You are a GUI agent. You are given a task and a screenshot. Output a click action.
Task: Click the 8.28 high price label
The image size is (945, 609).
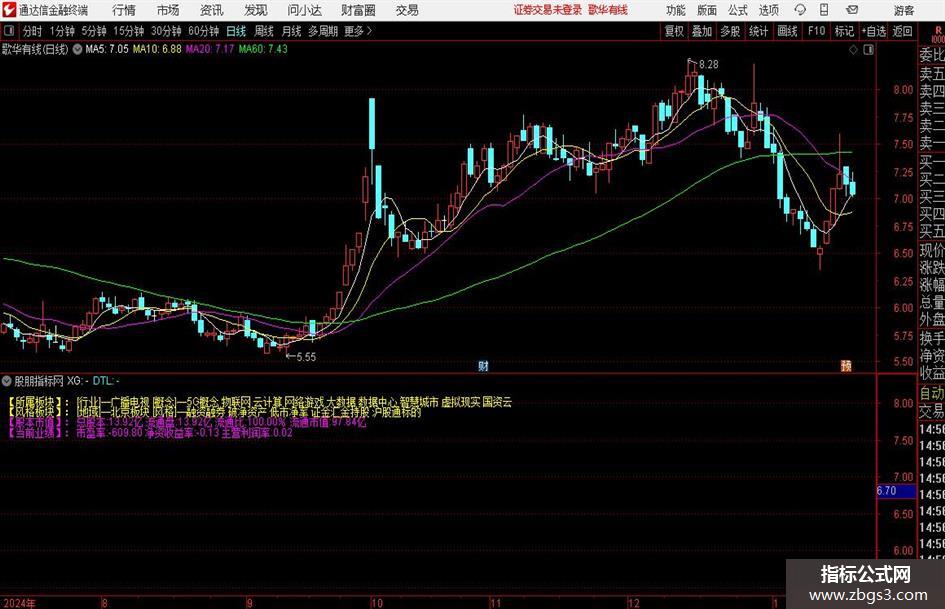click(709, 64)
